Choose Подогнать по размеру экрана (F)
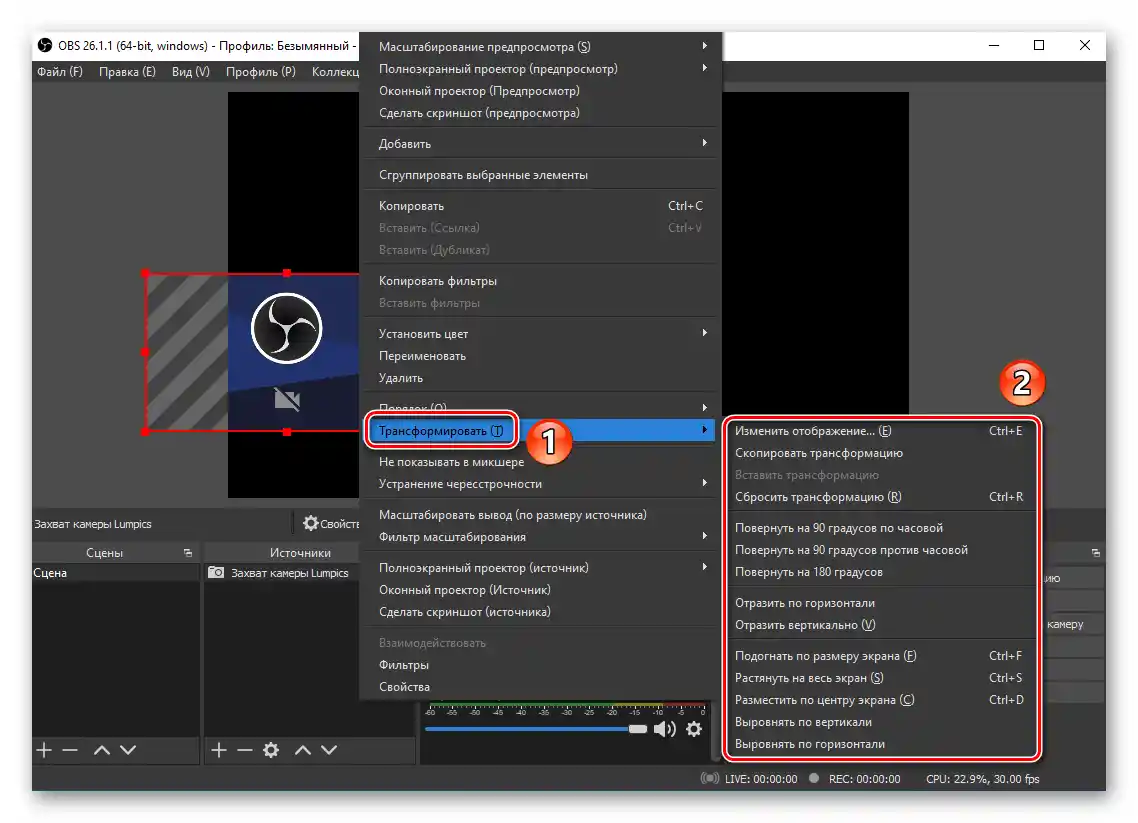1138x823 pixels. pyautogui.click(x=881, y=656)
